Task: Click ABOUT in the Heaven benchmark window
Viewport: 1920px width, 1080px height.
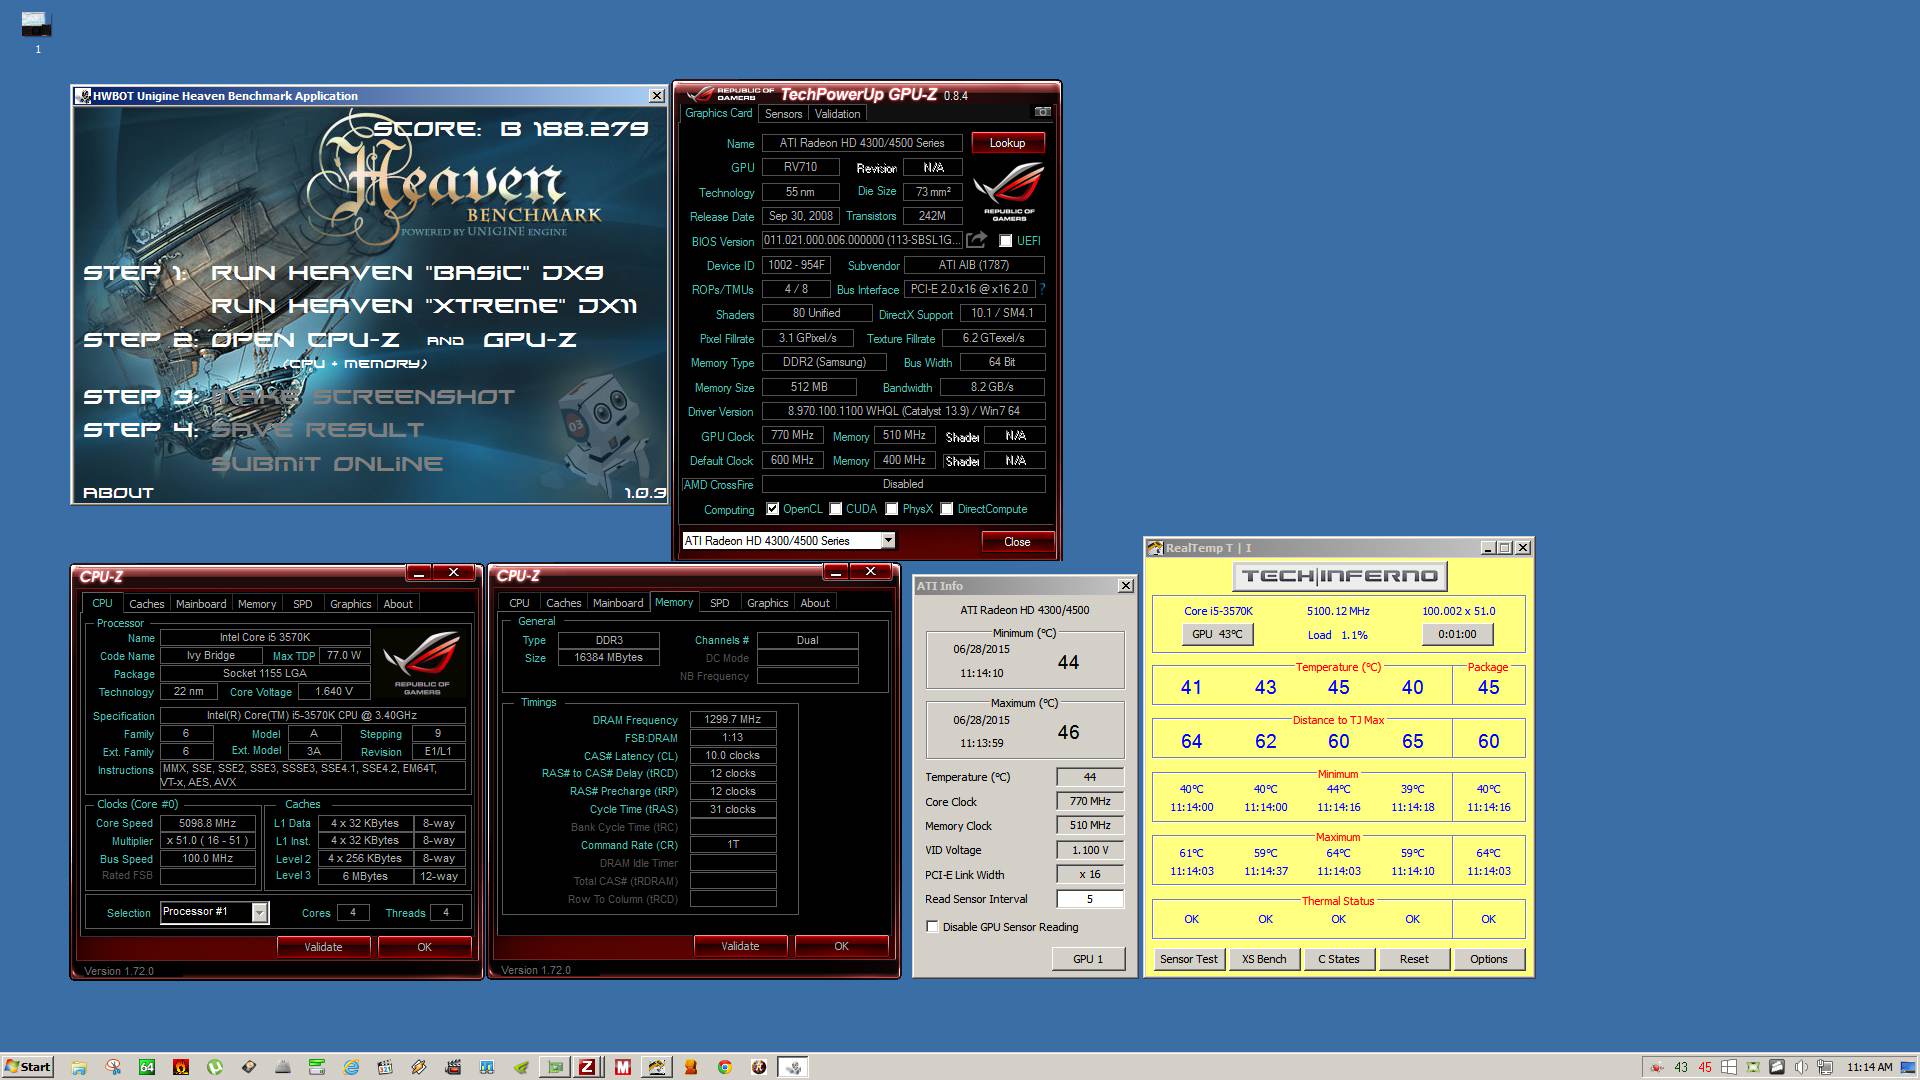Action: pyautogui.click(x=118, y=493)
